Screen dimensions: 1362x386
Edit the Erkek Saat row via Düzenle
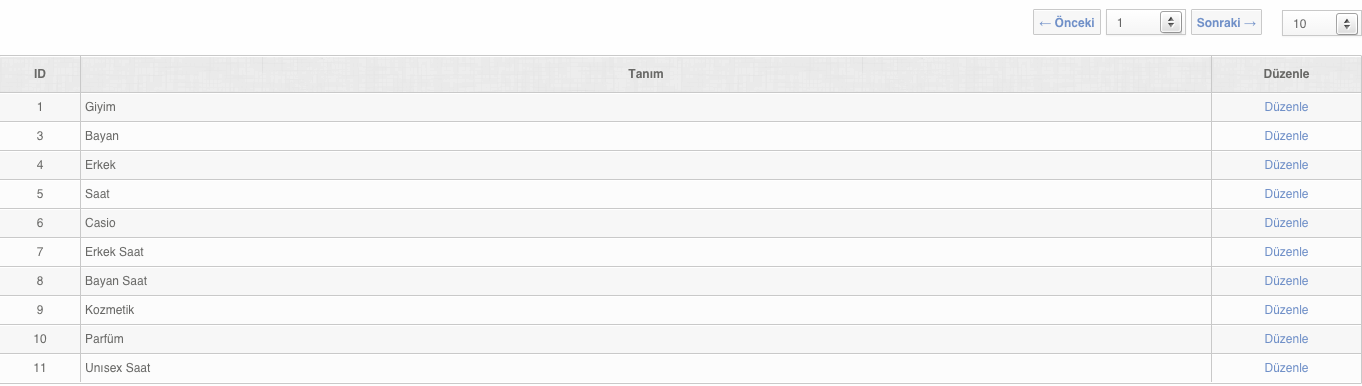[x=1286, y=252]
